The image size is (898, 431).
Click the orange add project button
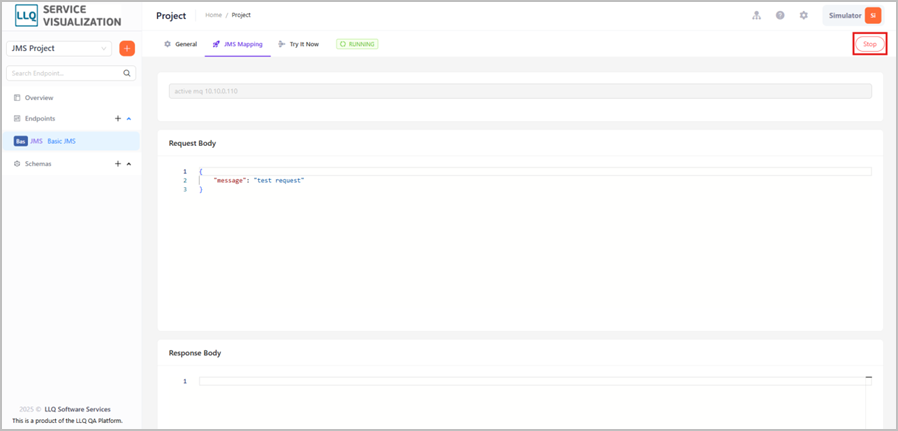click(127, 49)
